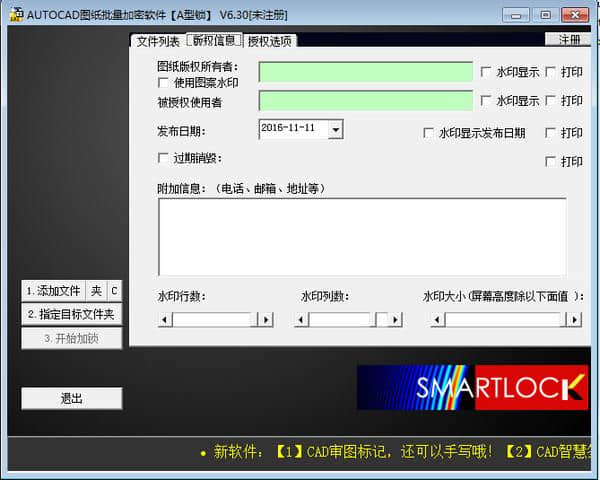The height and width of the screenshot is (480, 600).
Task: Click the 附加信息 text area
Action: click(x=362, y=237)
